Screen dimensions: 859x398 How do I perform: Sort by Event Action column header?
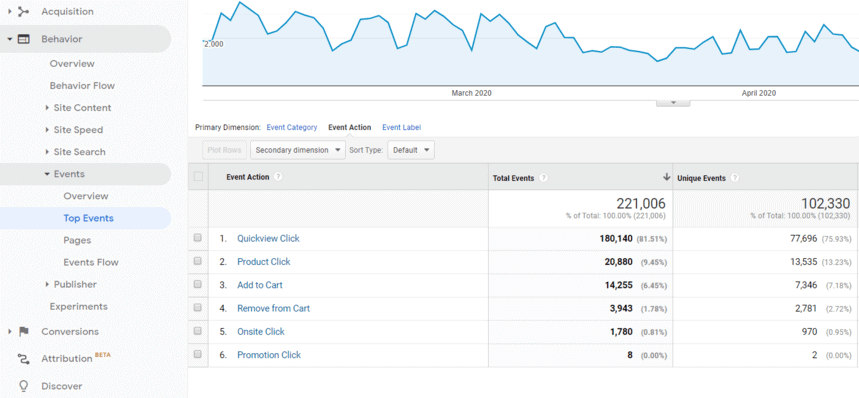click(248, 177)
